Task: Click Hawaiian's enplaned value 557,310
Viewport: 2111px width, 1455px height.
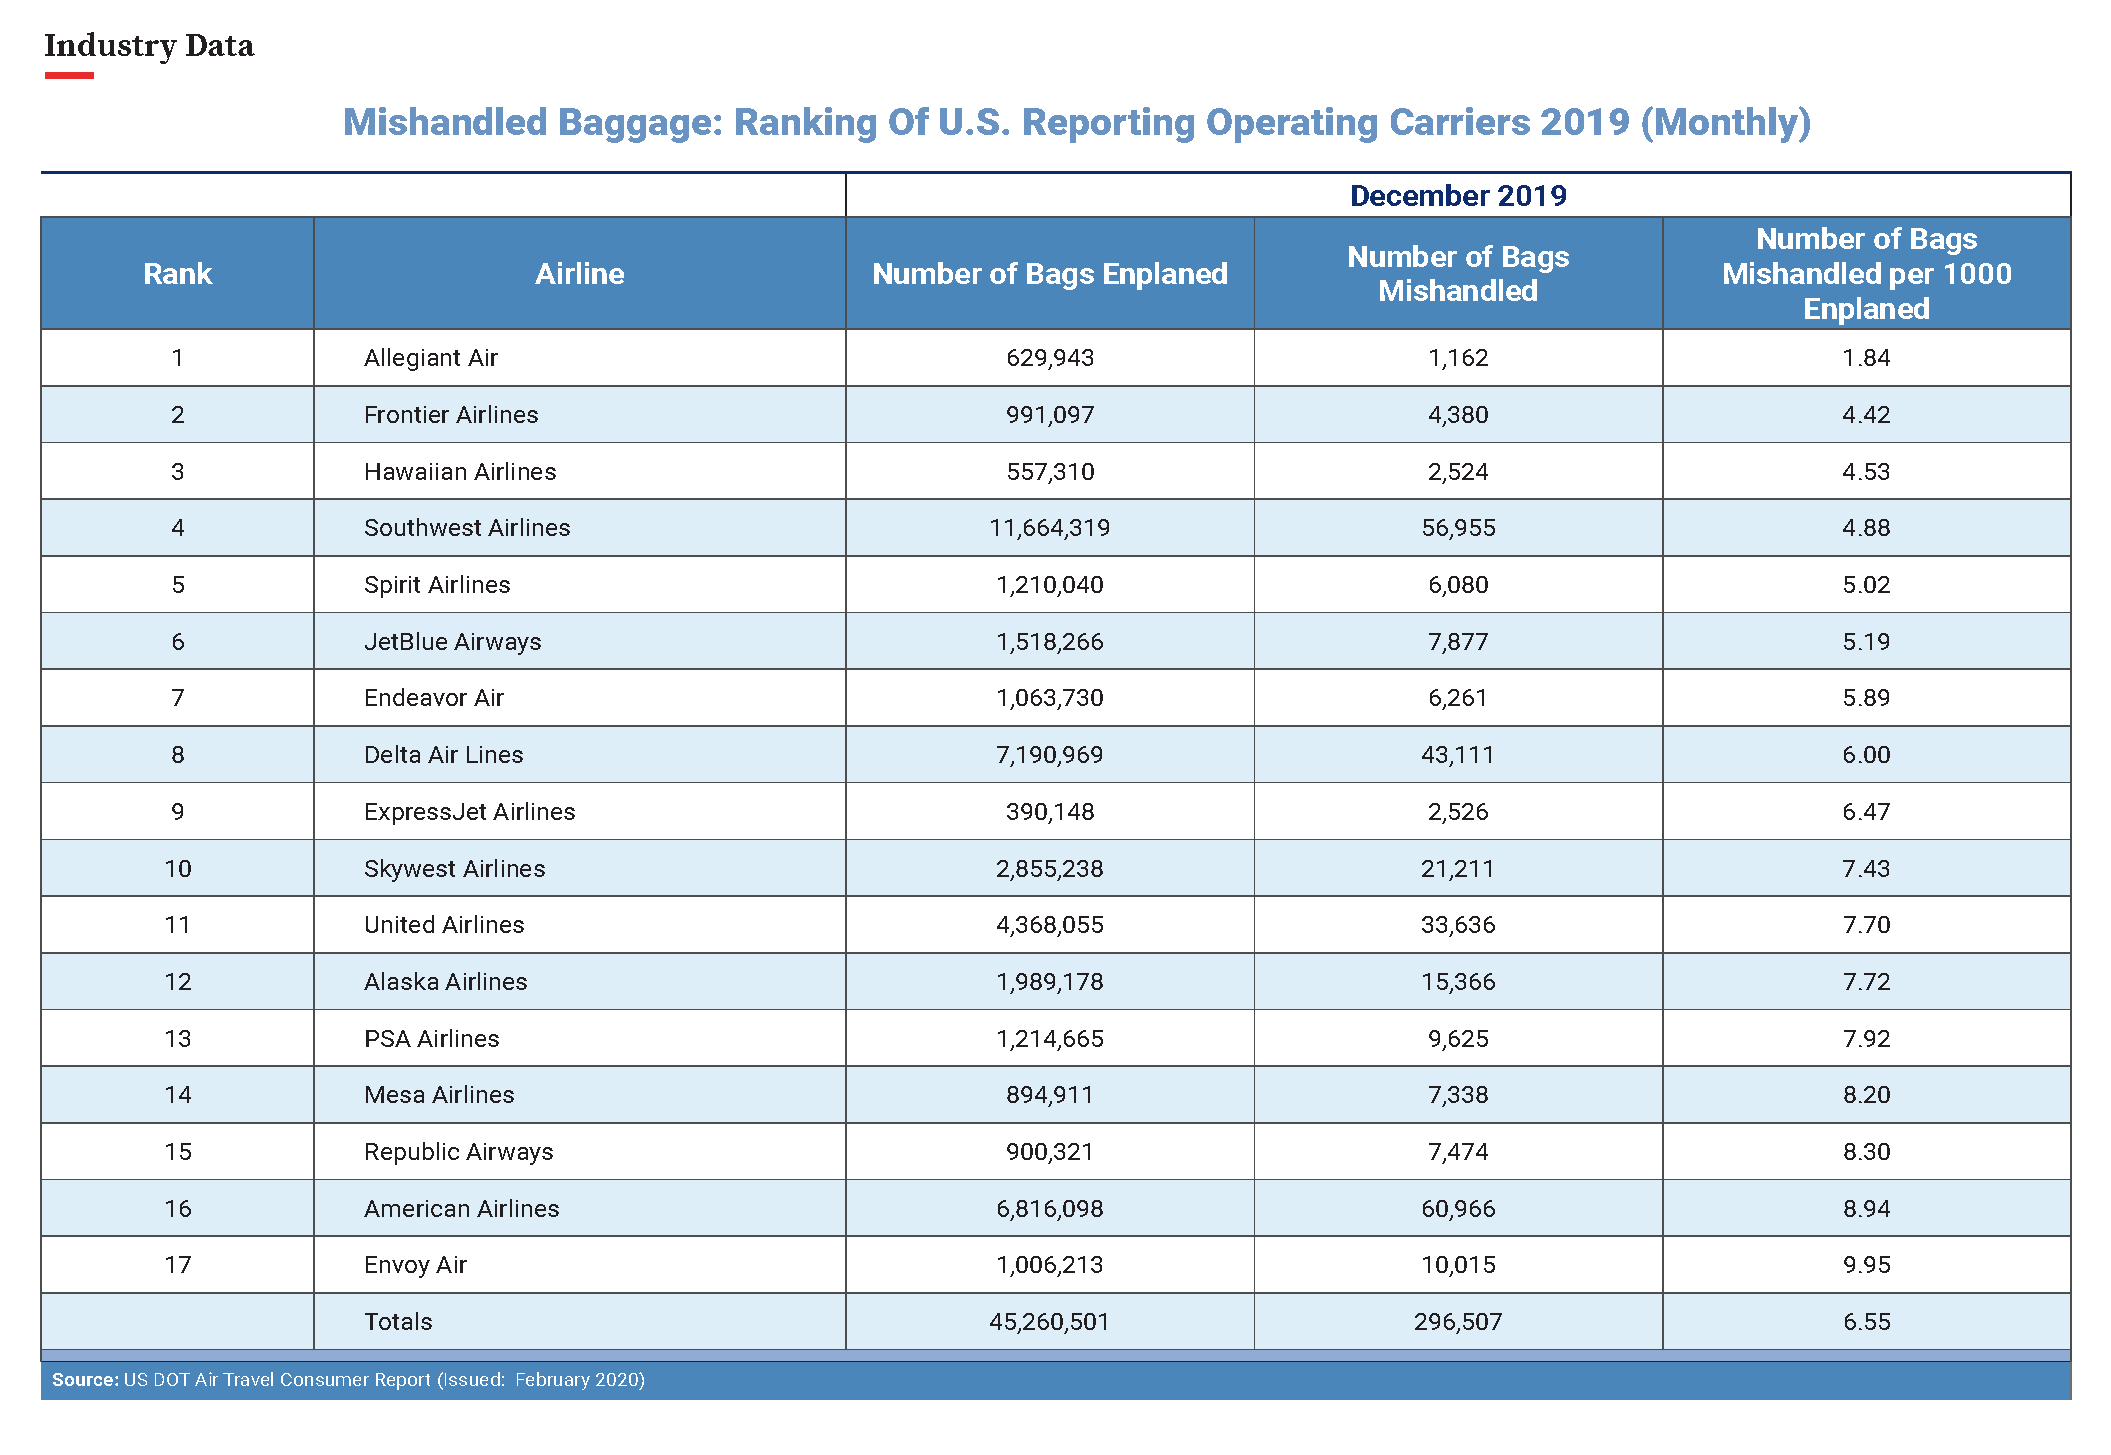Action: tap(1050, 472)
